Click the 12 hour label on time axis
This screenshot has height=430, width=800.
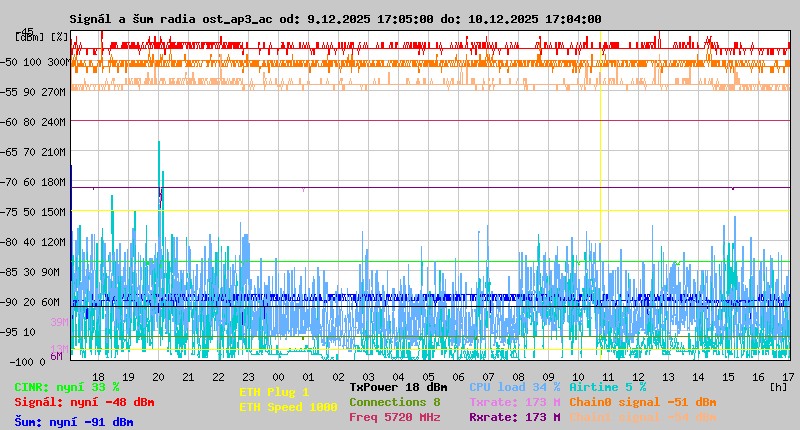[638, 376]
